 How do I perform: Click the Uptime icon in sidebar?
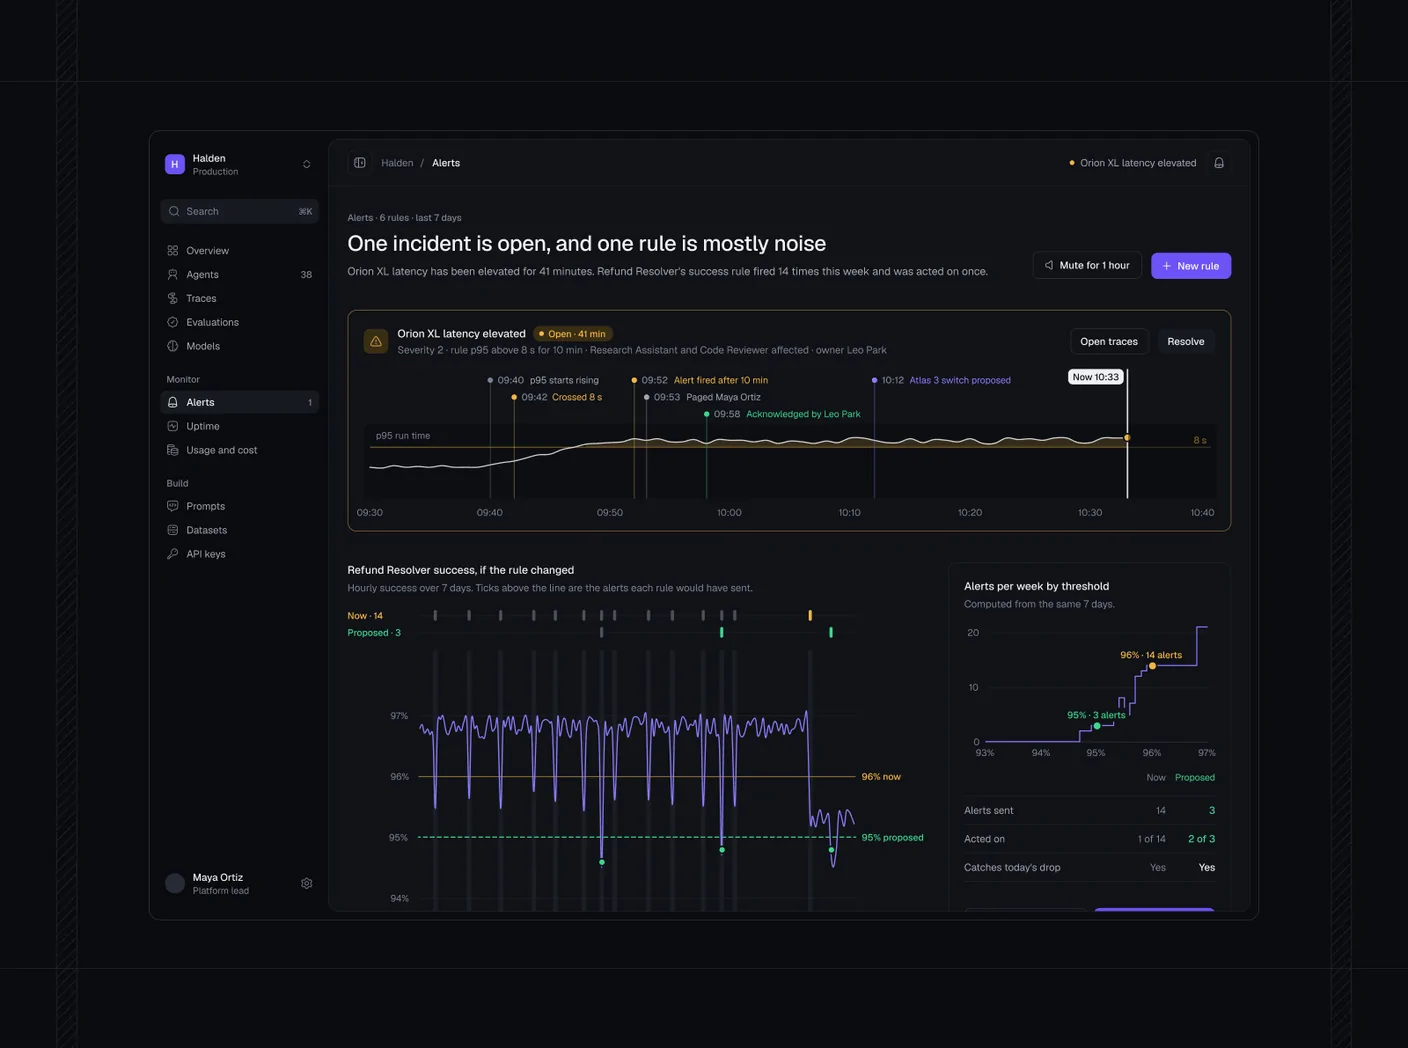[173, 427]
